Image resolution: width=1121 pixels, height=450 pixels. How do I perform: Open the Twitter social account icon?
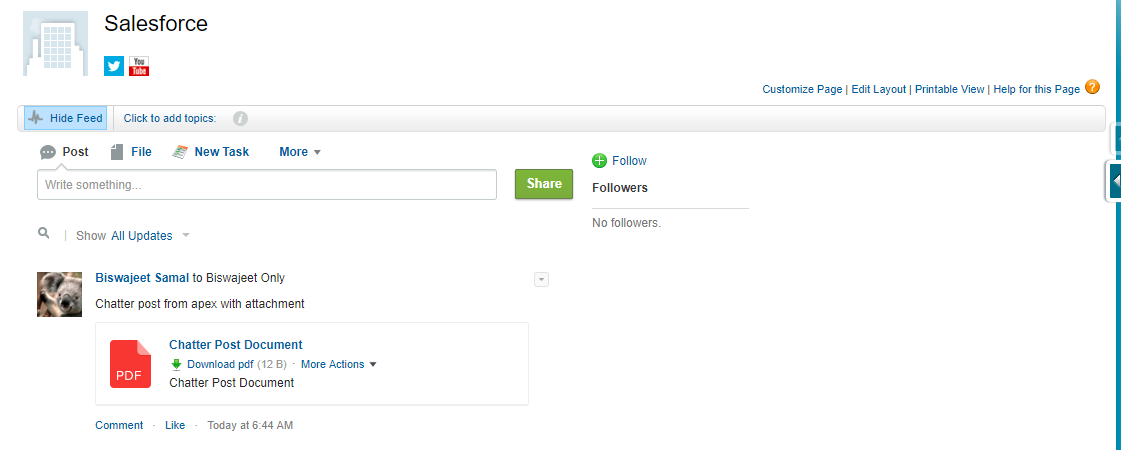coord(114,66)
